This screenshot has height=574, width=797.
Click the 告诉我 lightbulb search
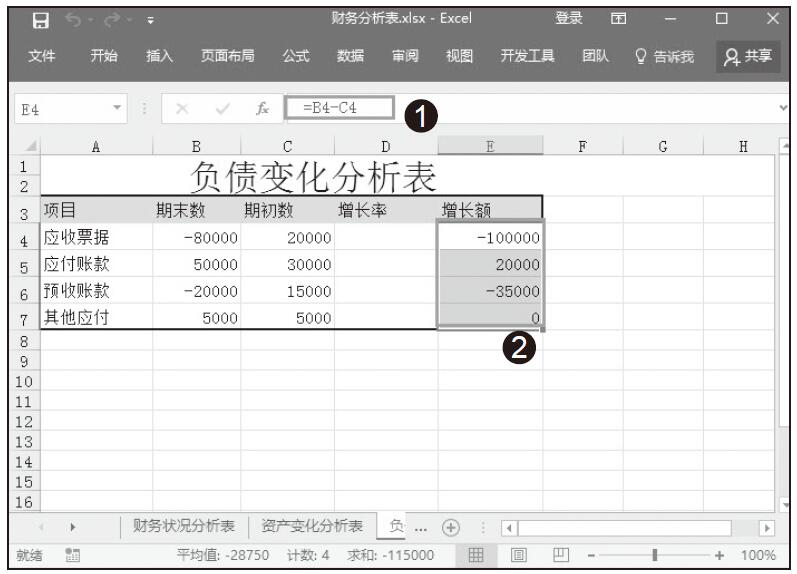(664, 57)
